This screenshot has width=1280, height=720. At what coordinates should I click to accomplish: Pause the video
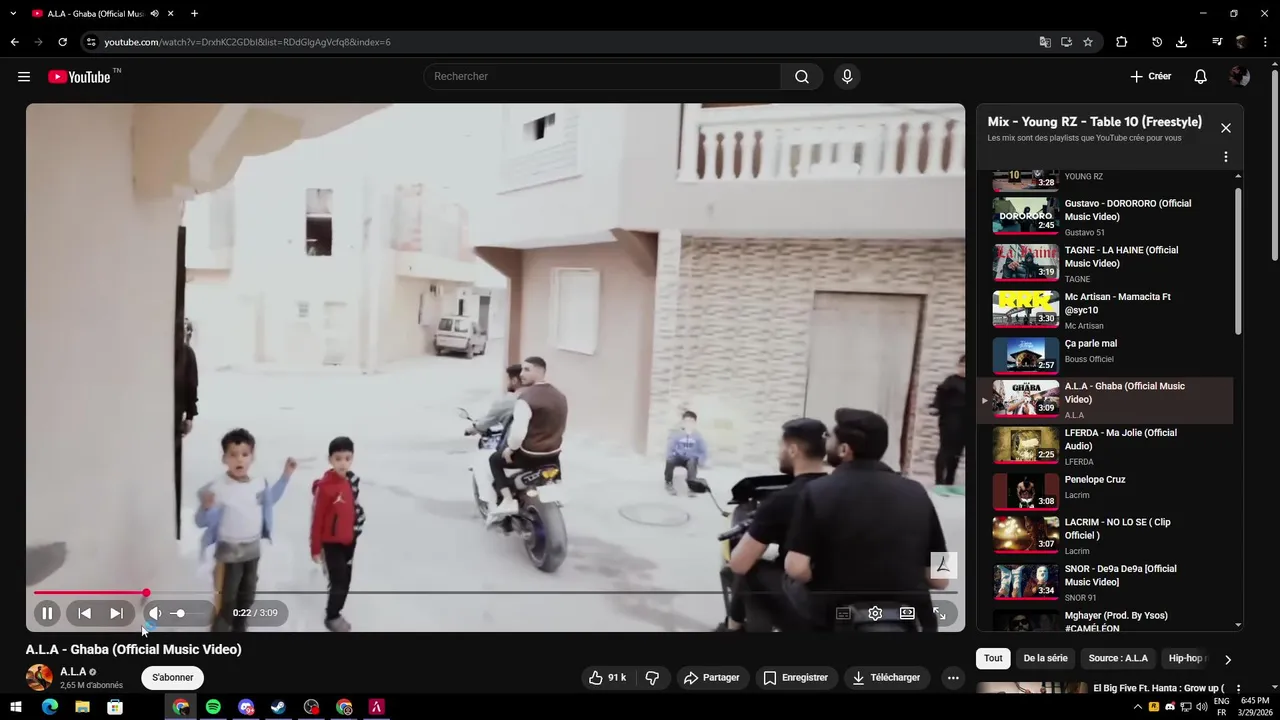pos(47,613)
